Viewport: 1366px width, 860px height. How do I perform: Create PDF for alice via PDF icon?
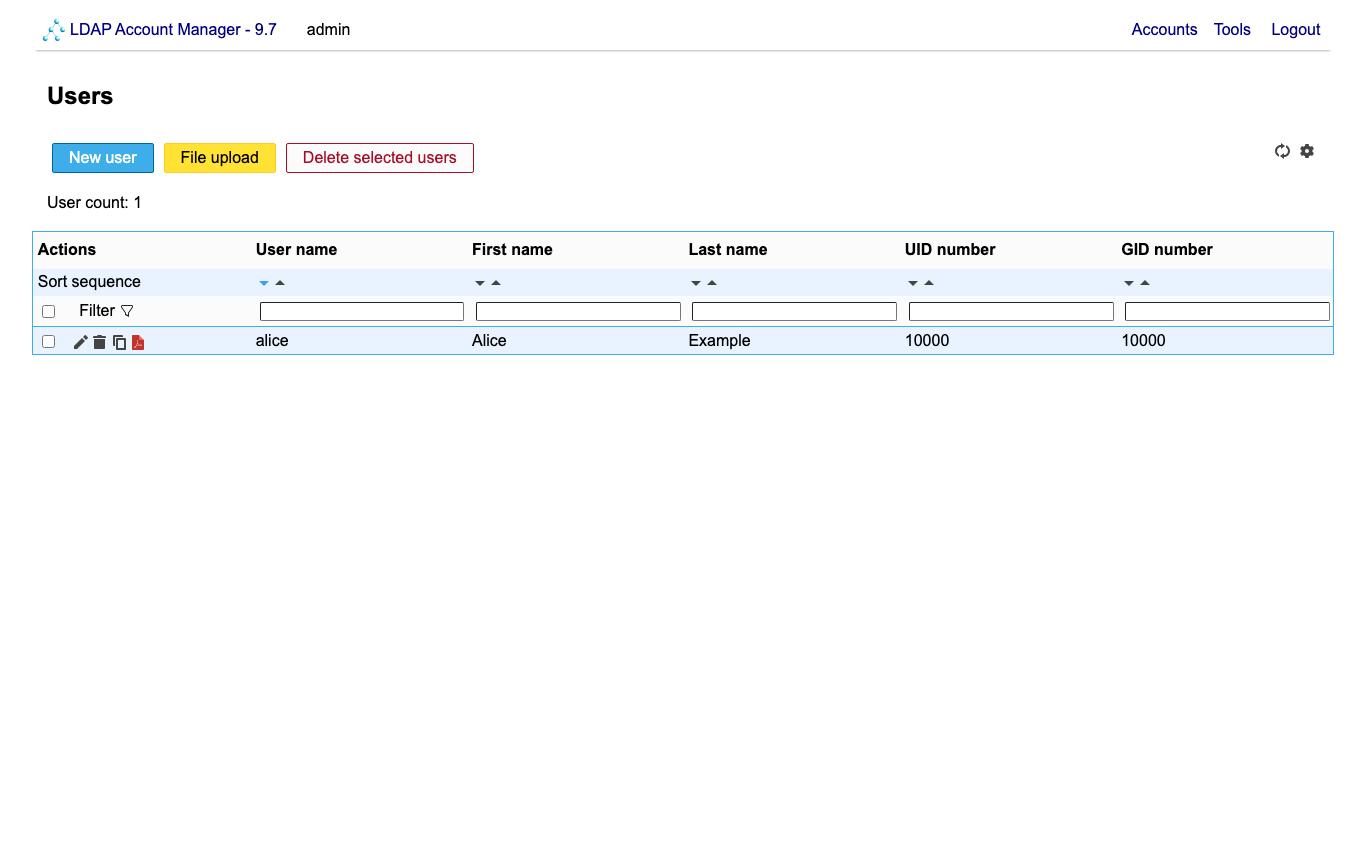pos(138,342)
